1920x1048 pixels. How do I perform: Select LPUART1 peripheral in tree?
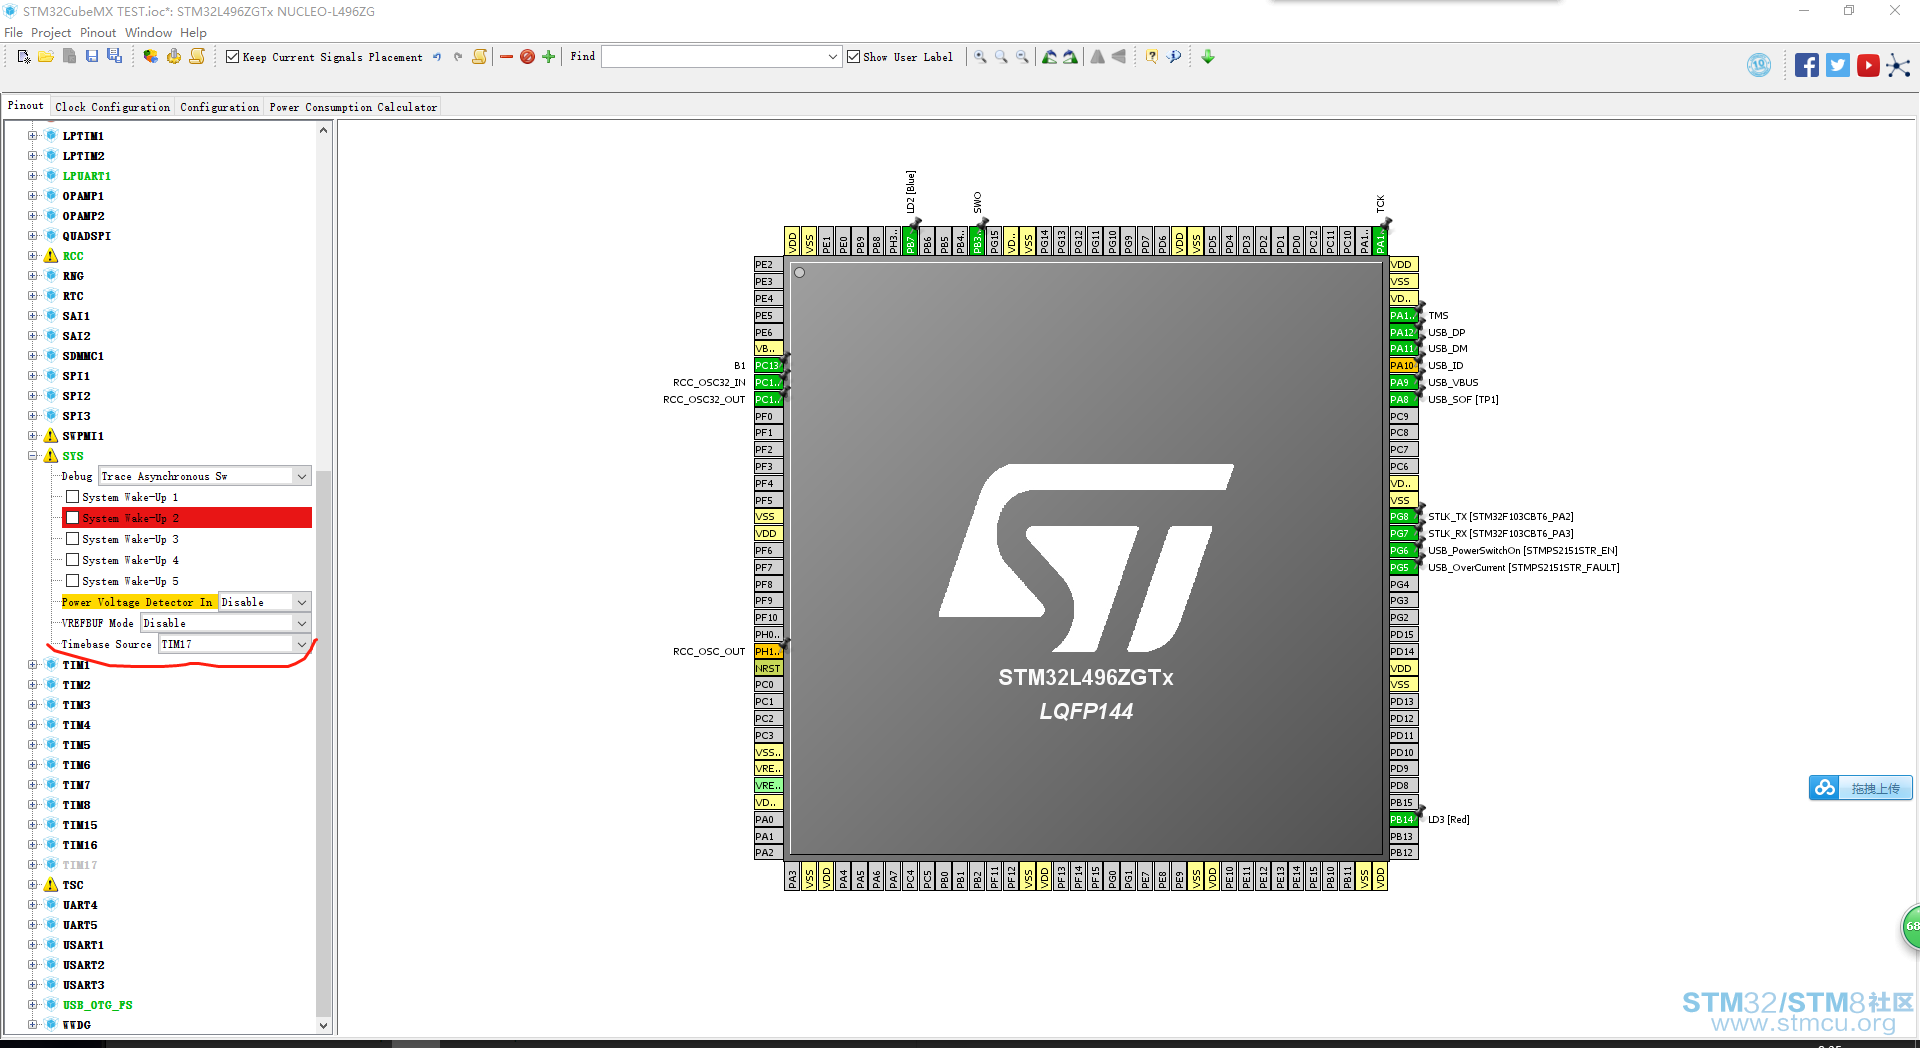coord(87,176)
